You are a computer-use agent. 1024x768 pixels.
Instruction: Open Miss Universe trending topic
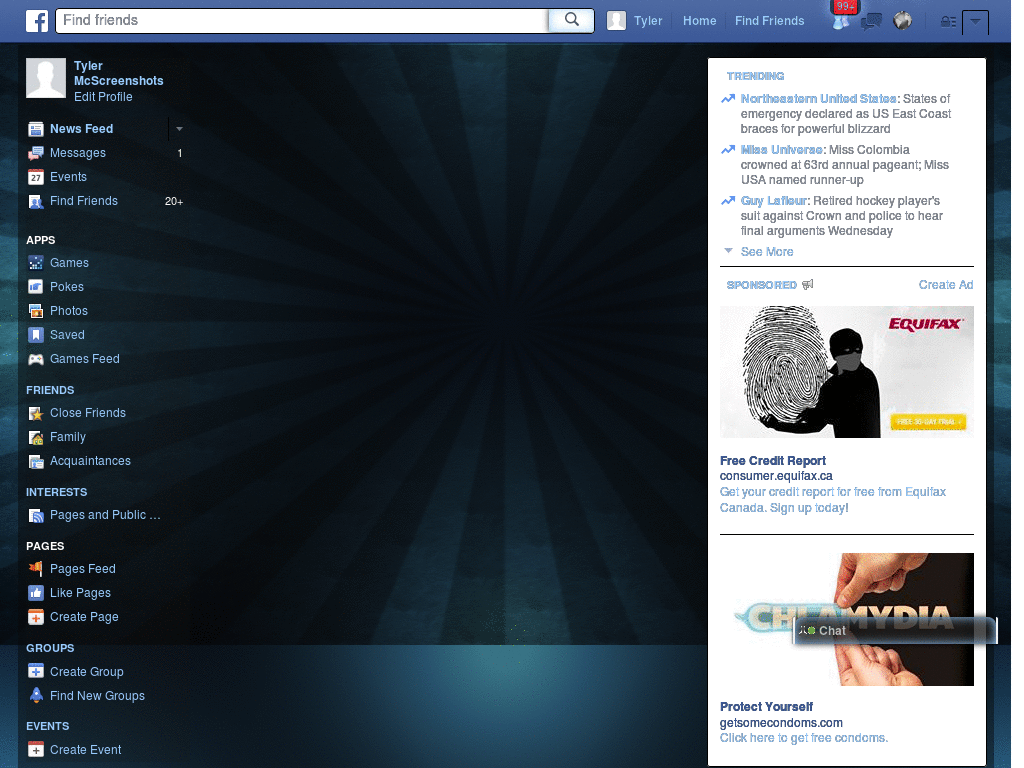point(782,150)
